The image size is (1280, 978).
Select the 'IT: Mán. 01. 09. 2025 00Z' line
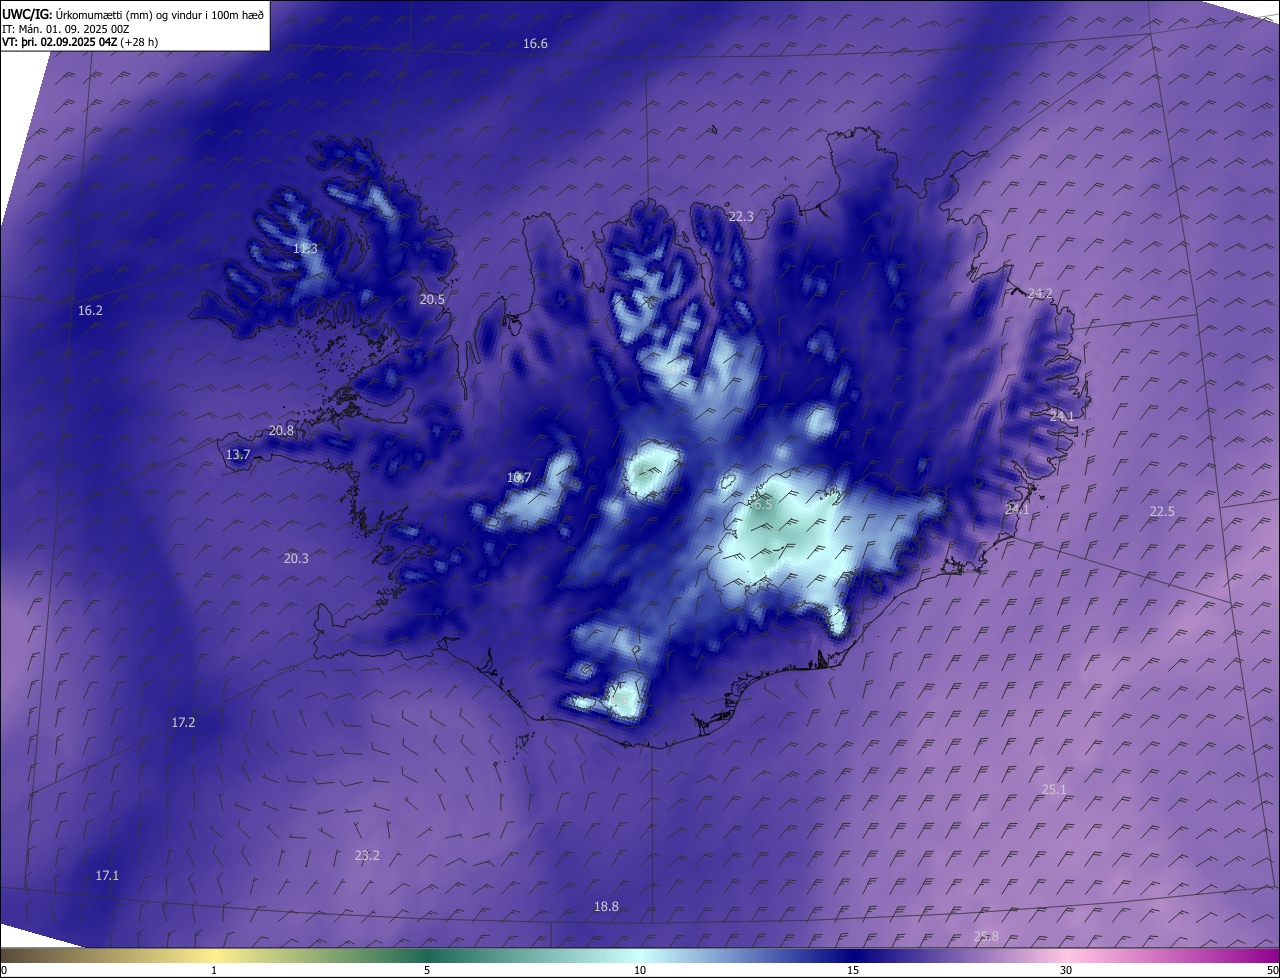pos(66,29)
